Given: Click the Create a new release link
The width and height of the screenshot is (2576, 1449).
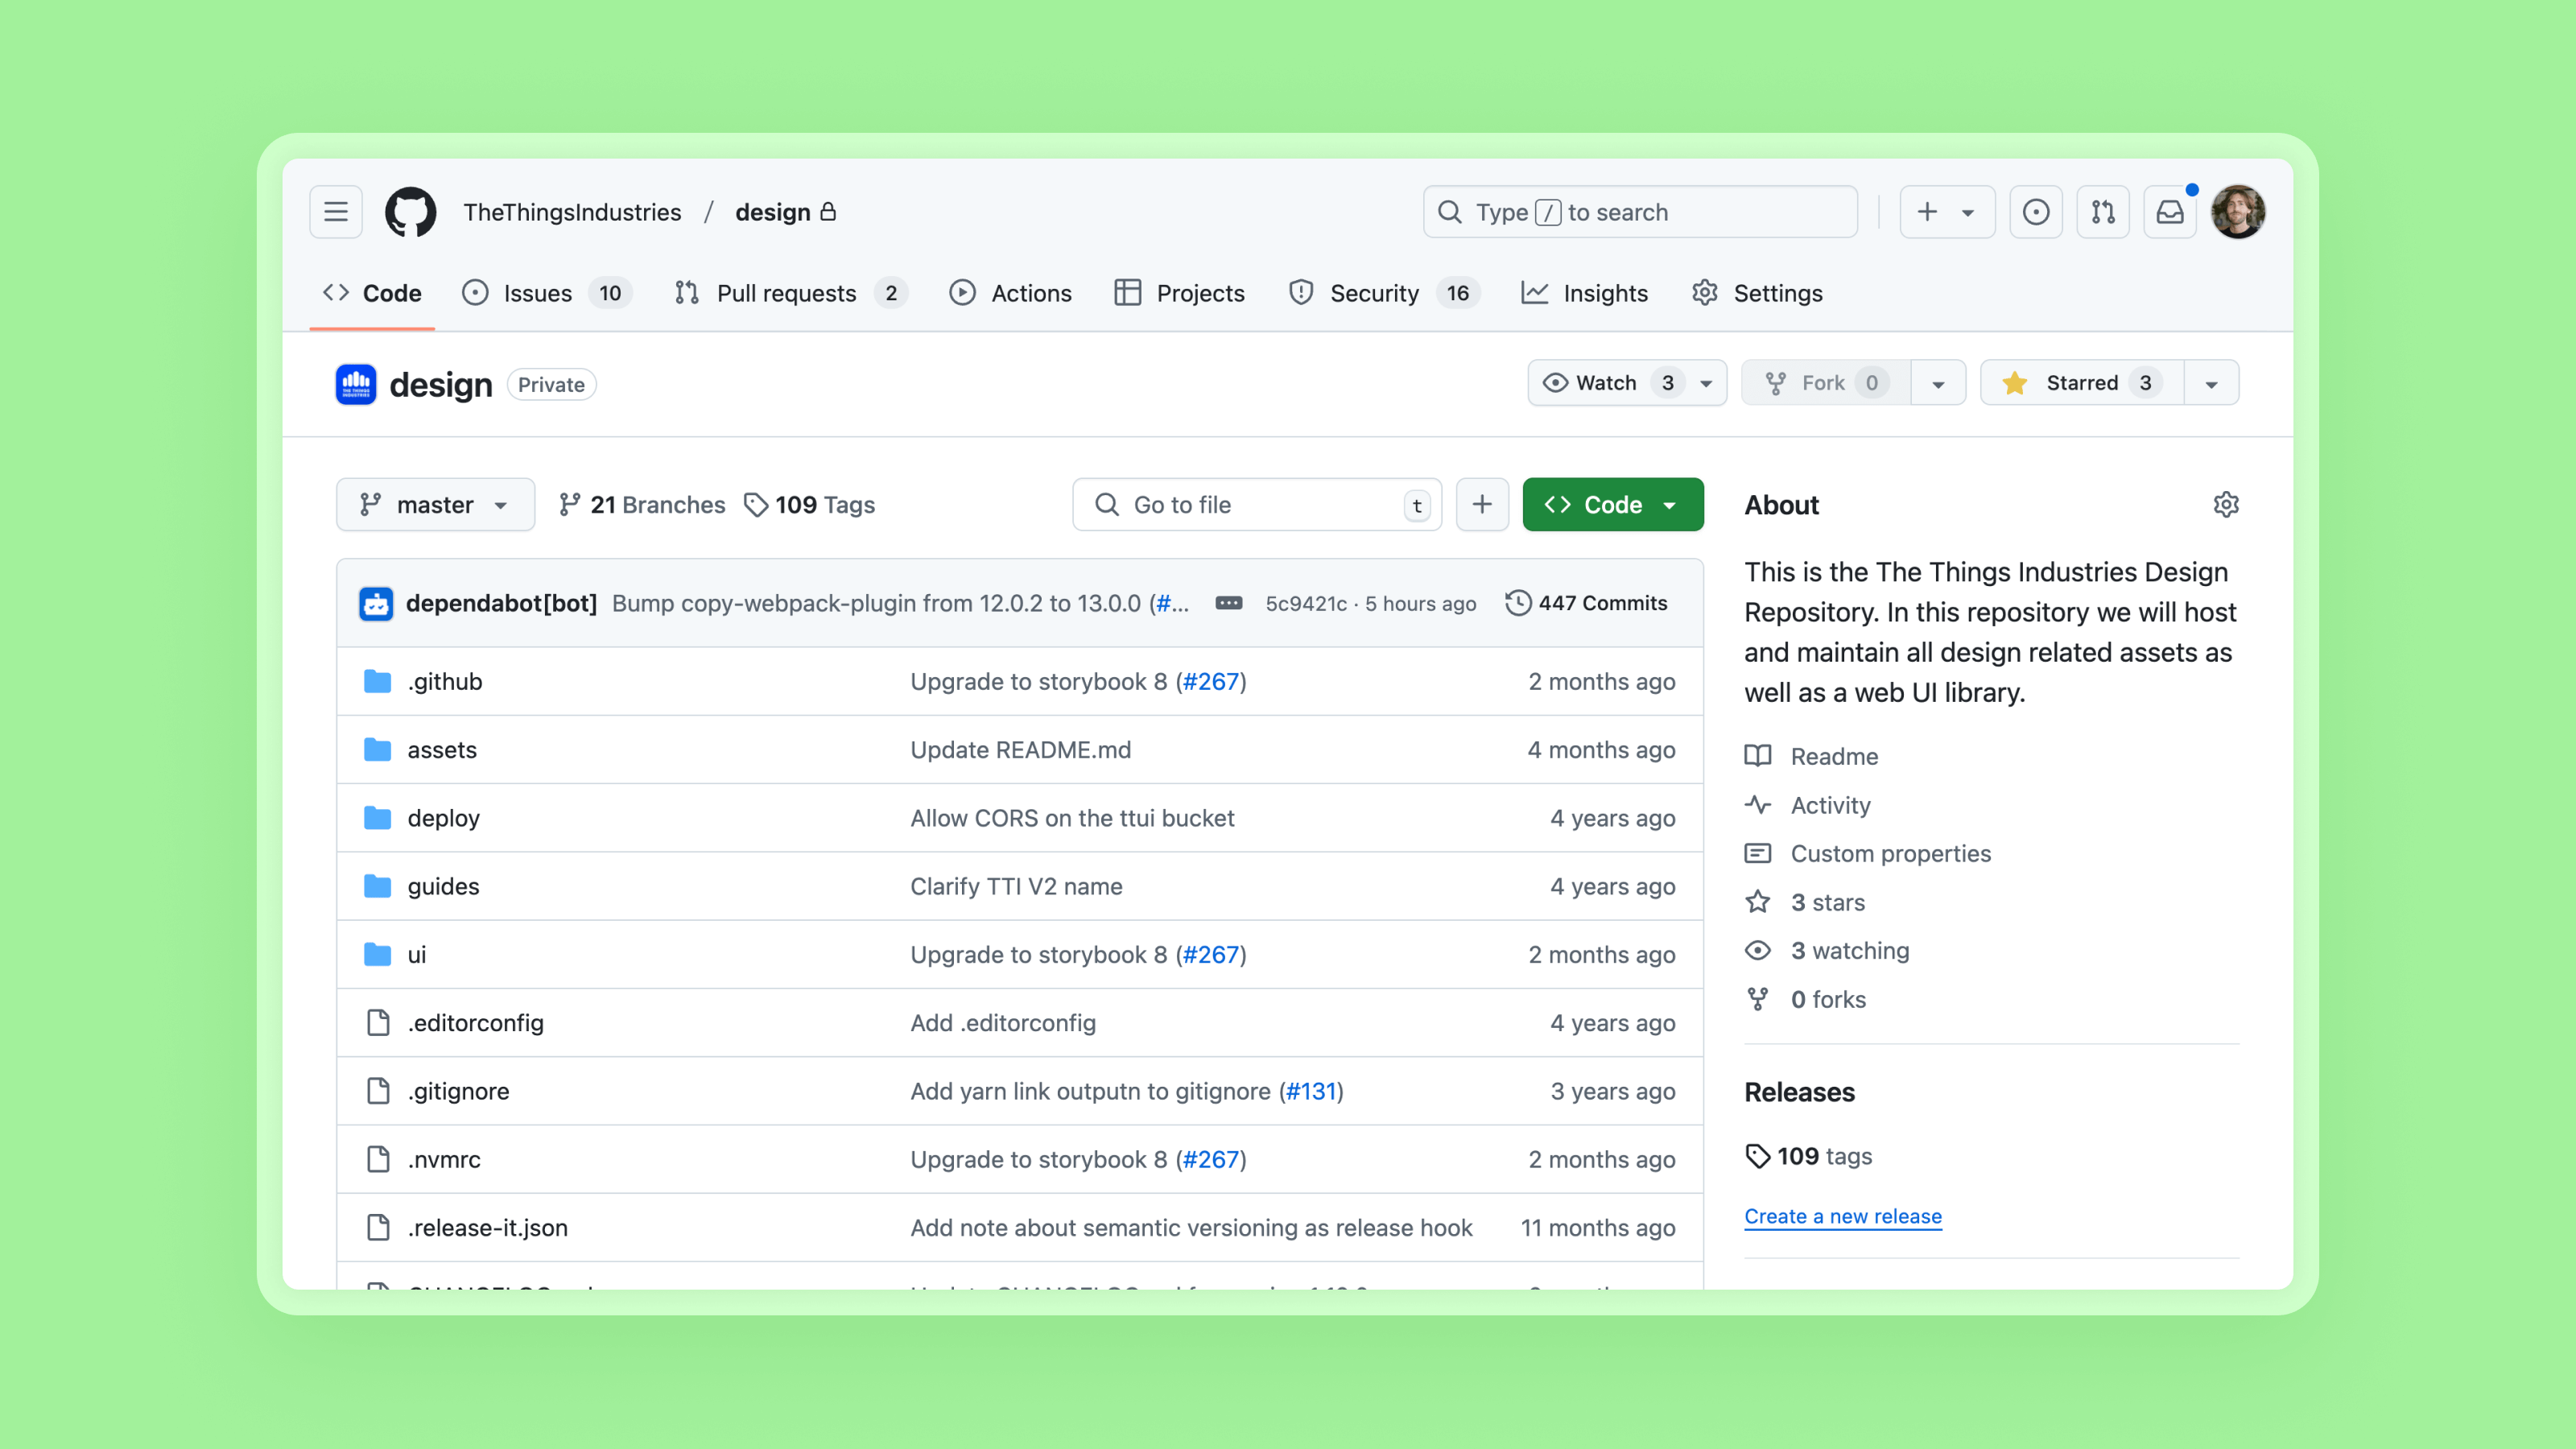Looking at the screenshot, I should coord(1842,1216).
